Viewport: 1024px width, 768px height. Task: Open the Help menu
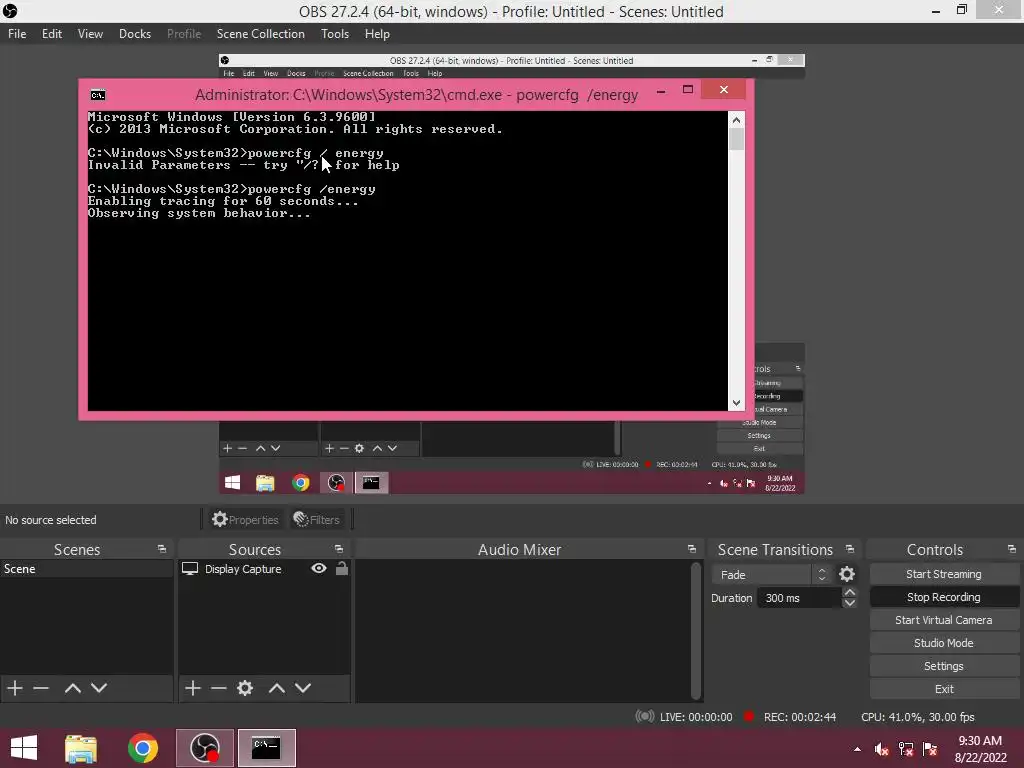tap(377, 34)
